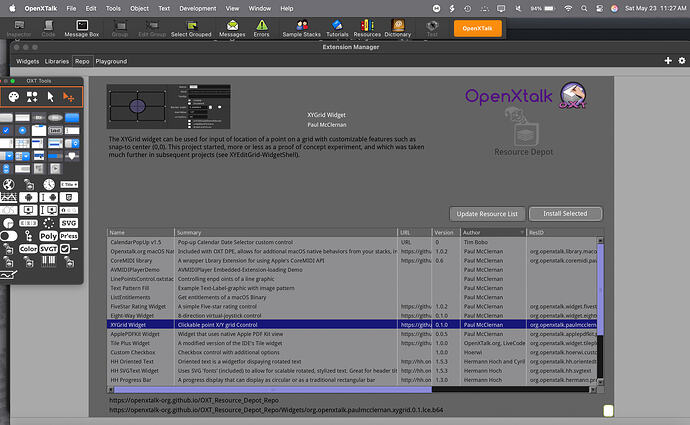The image size is (690, 425).
Task: Open the Inspector from the toolbar
Action: pos(19,29)
